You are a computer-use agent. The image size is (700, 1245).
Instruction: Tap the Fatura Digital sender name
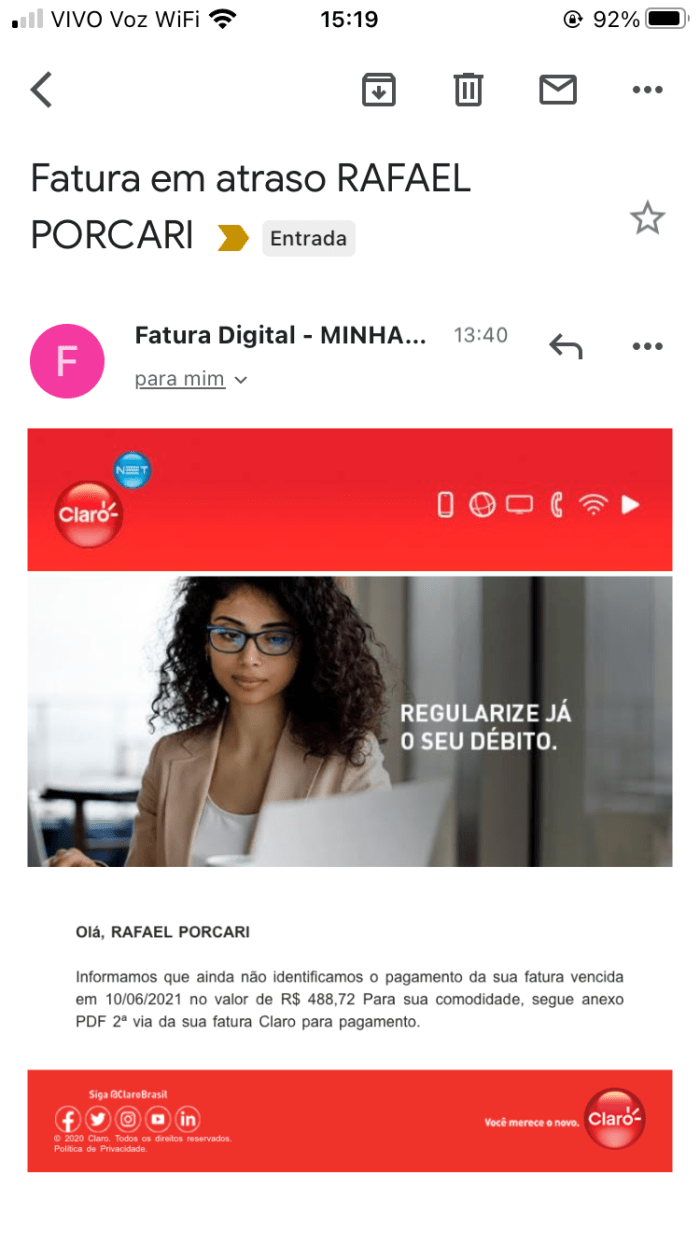(x=281, y=336)
